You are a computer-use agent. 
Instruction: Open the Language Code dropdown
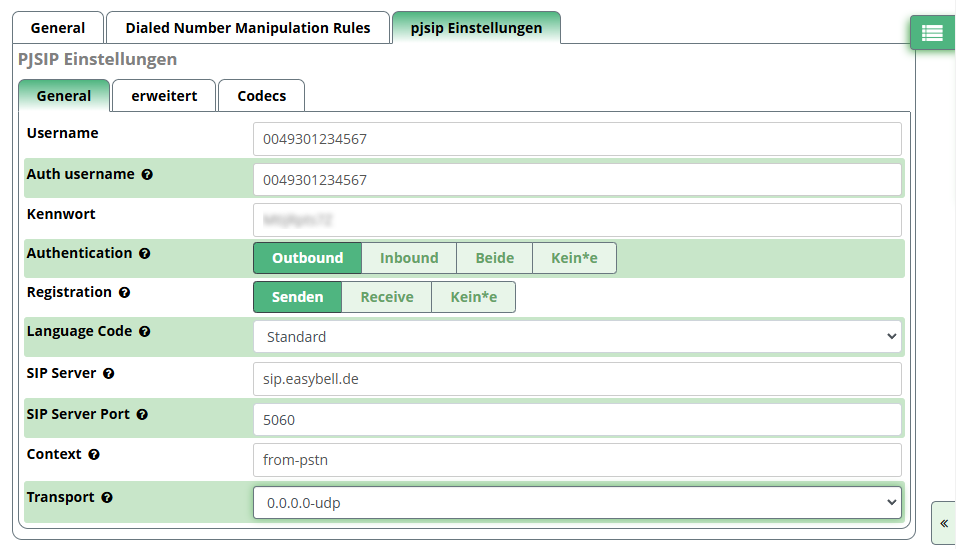click(x=577, y=337)
